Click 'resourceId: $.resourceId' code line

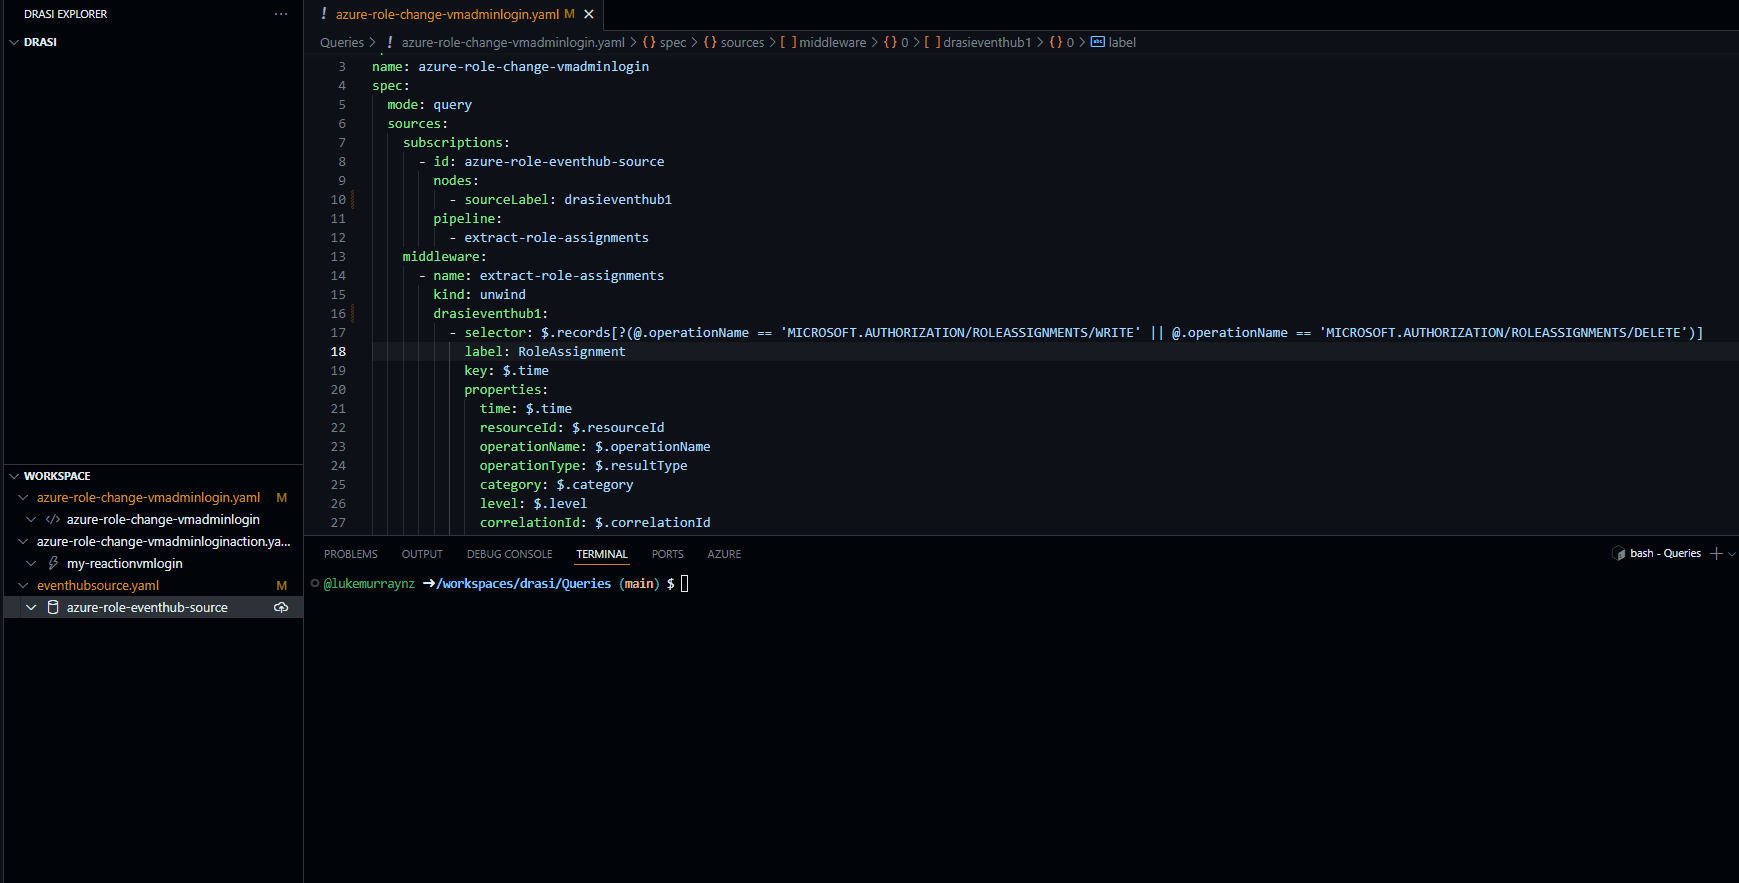tap(572, 427)
